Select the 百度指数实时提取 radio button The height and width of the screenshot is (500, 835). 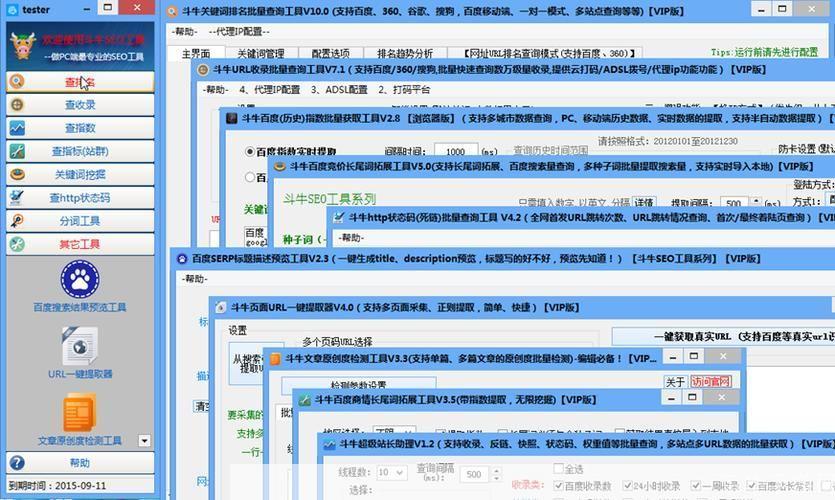[249, 152]
